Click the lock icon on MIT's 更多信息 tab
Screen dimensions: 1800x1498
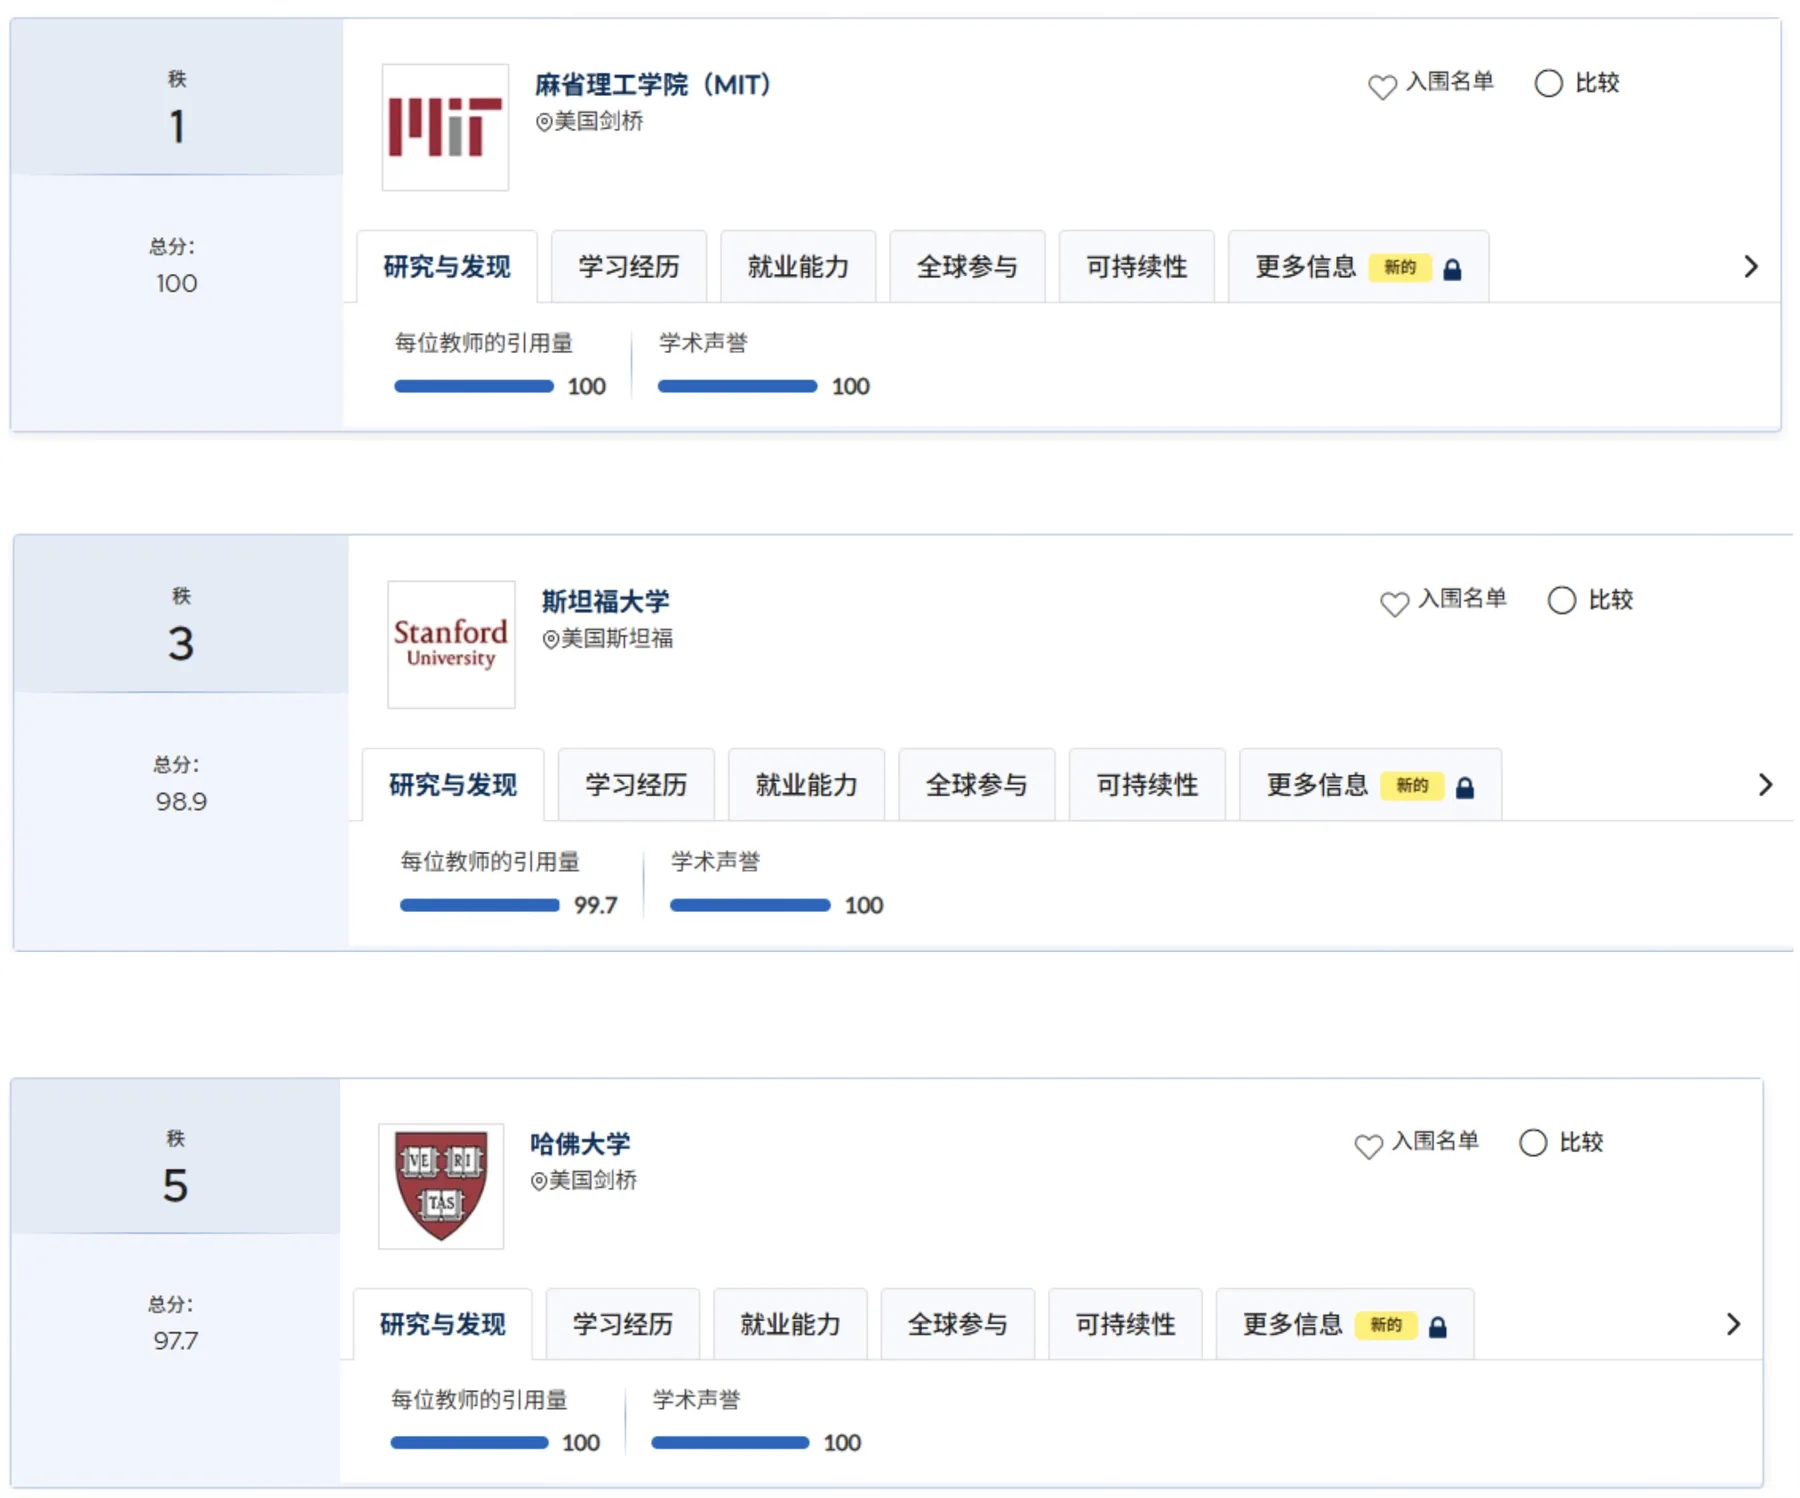click(1452, 269)
